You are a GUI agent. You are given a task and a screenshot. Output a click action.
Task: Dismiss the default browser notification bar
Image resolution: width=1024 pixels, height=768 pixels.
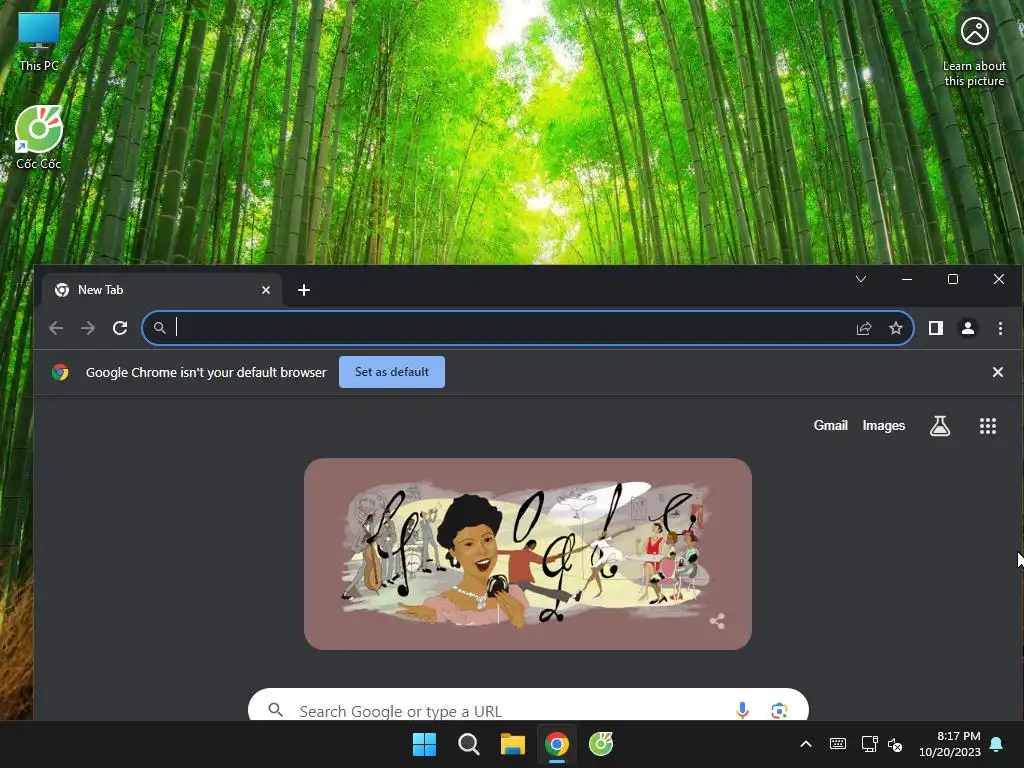[997, 372]
